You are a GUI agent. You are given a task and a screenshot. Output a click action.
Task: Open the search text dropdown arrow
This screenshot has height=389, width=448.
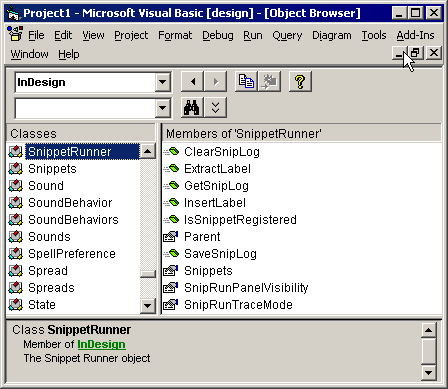163,108
